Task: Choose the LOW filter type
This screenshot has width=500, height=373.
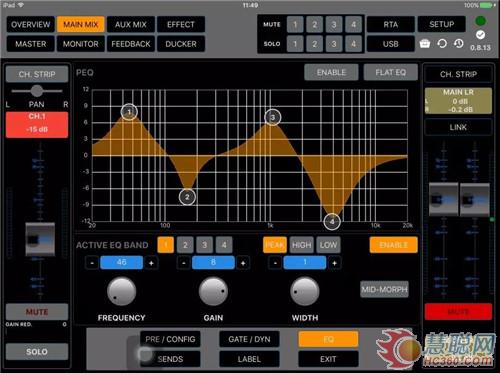Action: pos(328,245)
